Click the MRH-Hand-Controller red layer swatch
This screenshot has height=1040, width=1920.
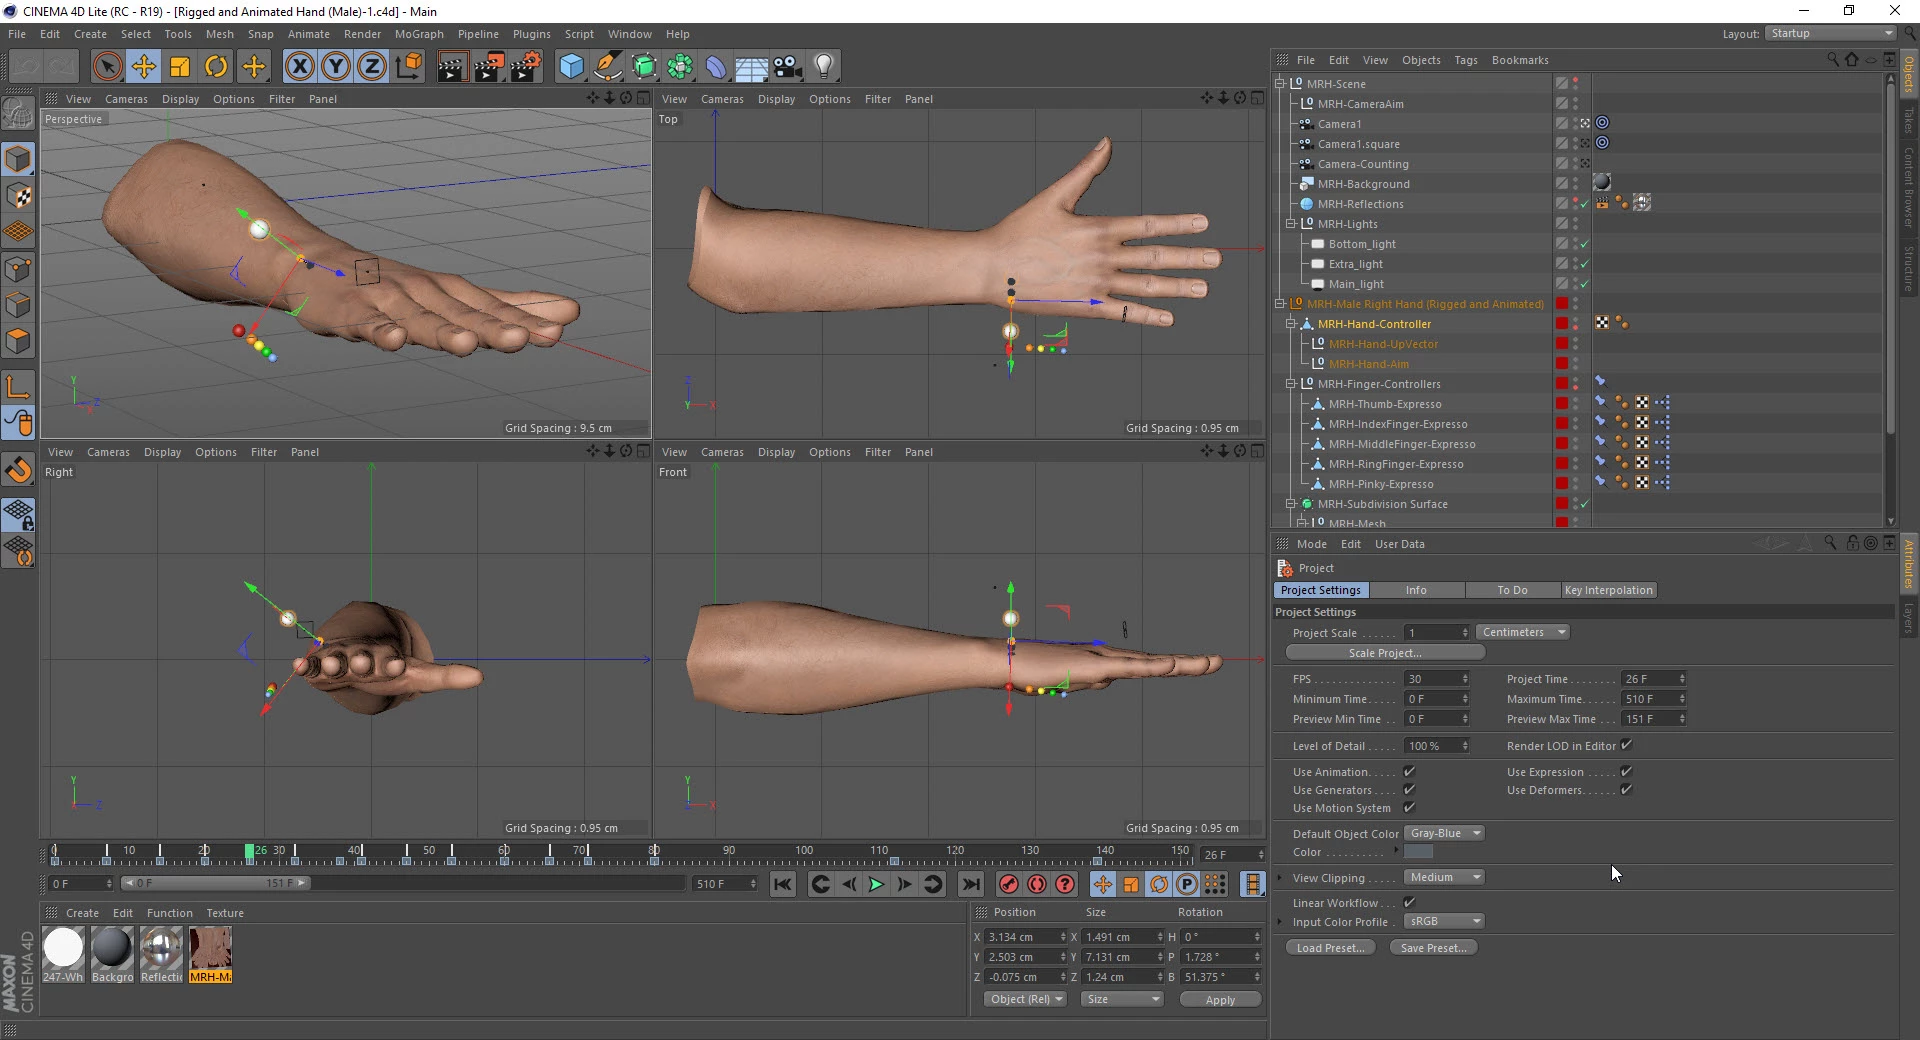click(1562, 324)
